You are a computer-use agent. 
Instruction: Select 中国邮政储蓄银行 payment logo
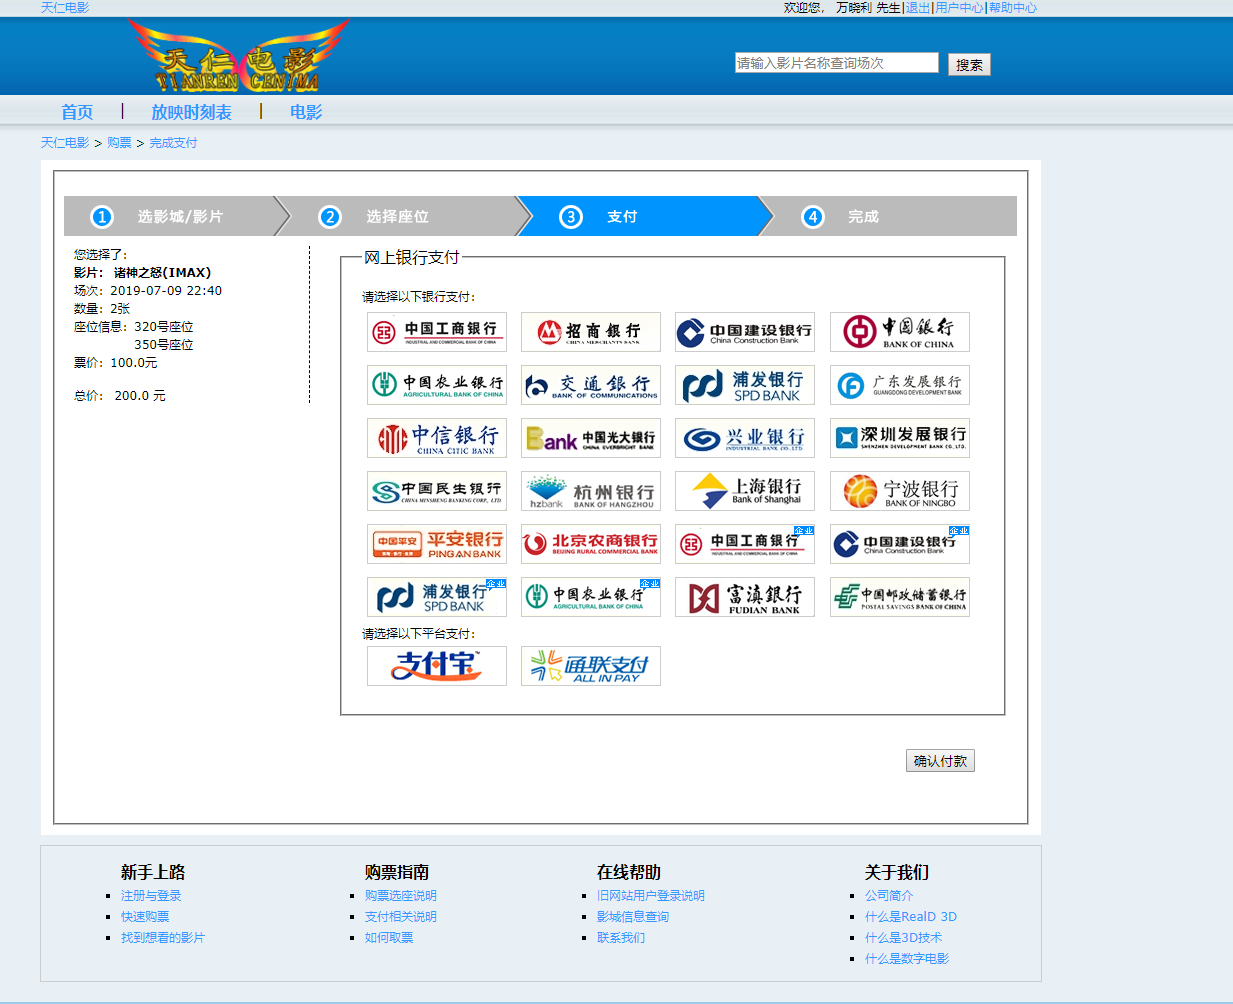(898, 597)
